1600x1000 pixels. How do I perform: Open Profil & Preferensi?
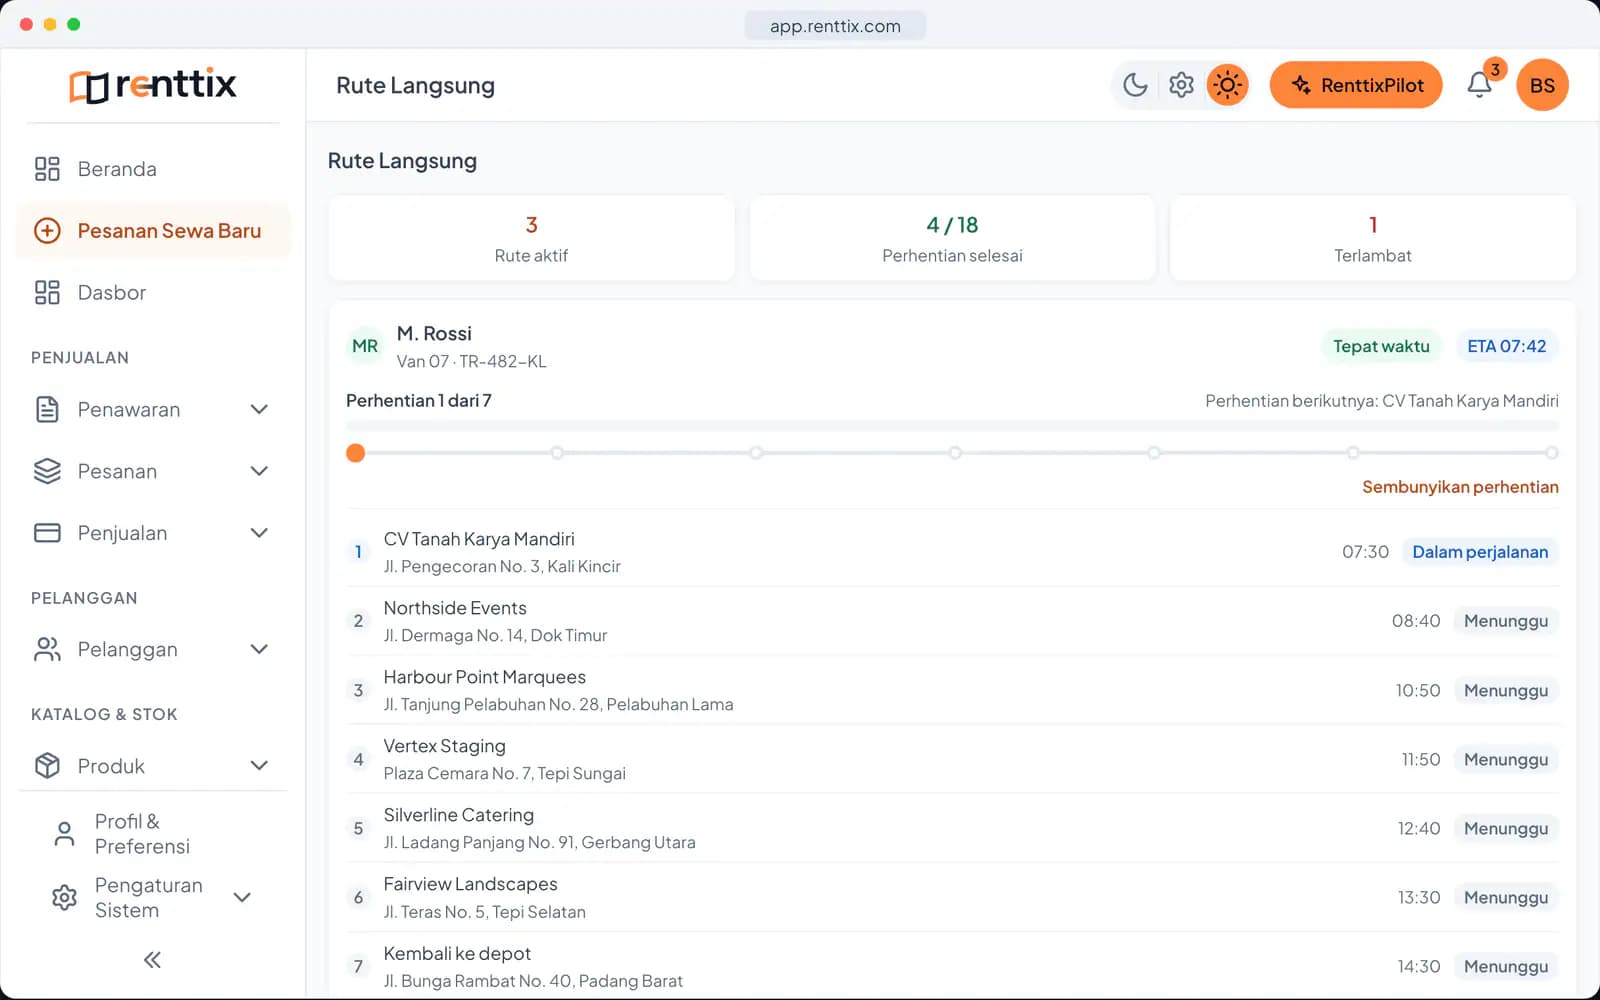(x=153, y=834)
